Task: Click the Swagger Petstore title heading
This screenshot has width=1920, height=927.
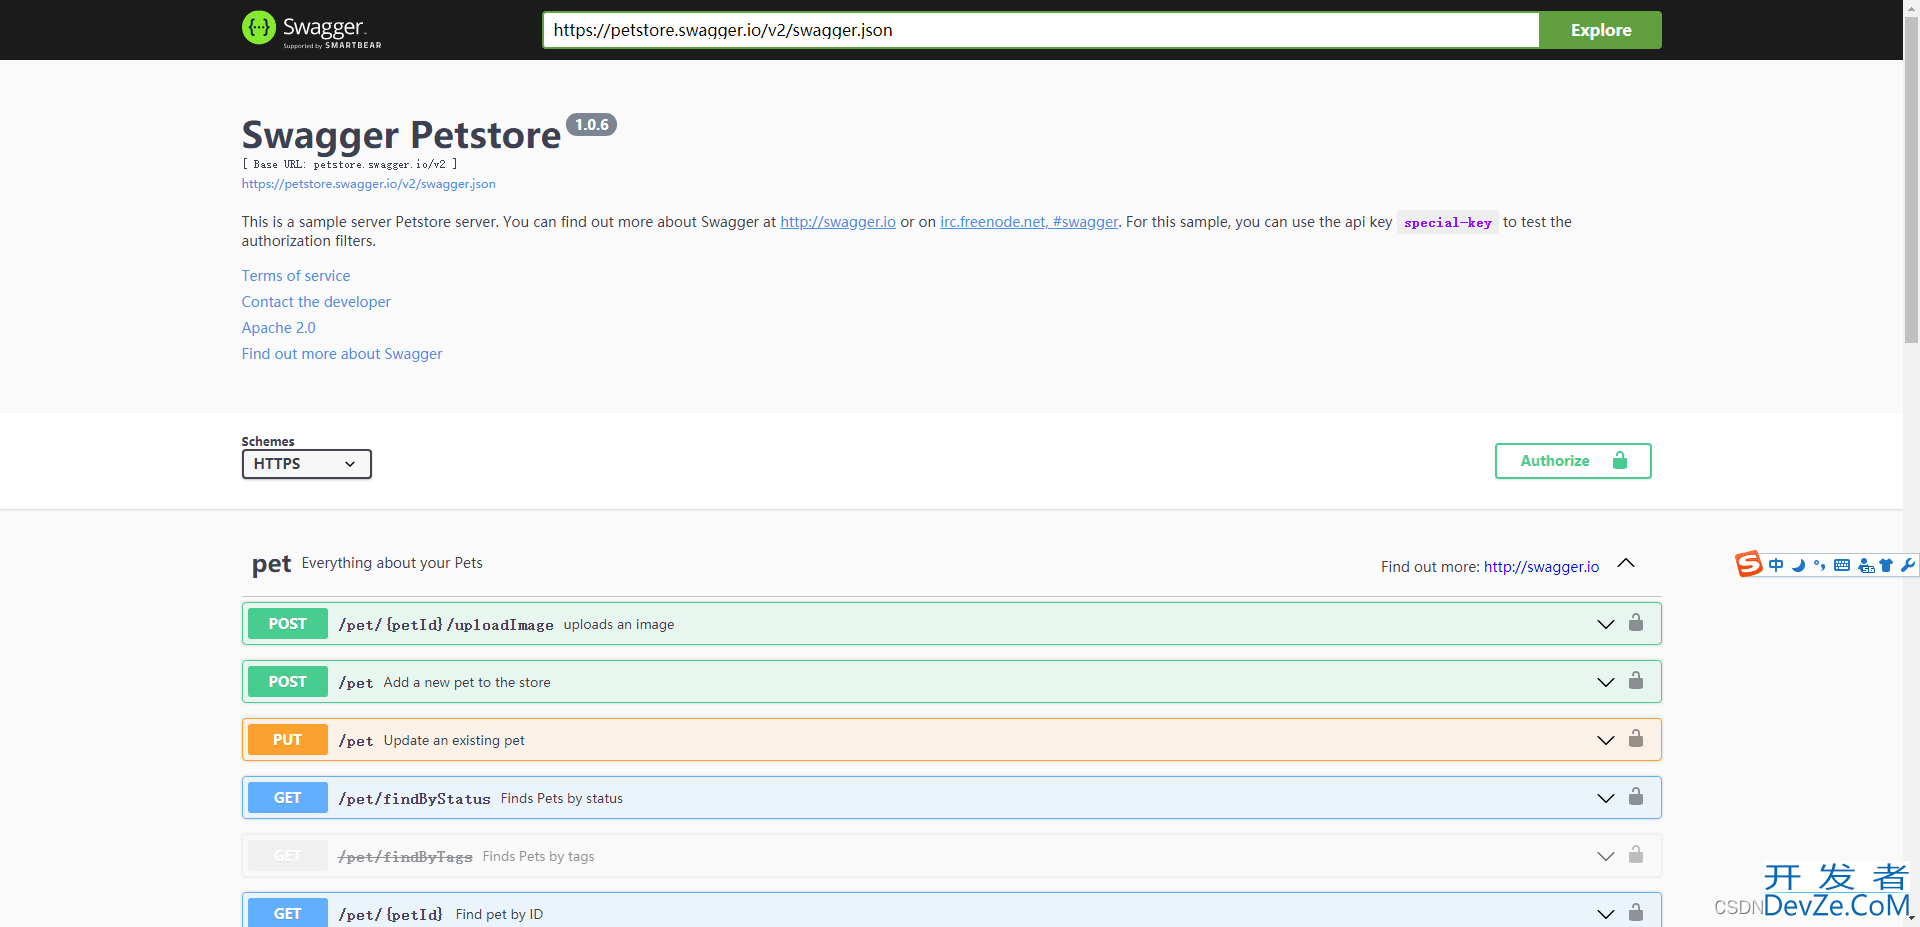Action: coord(401,135)
